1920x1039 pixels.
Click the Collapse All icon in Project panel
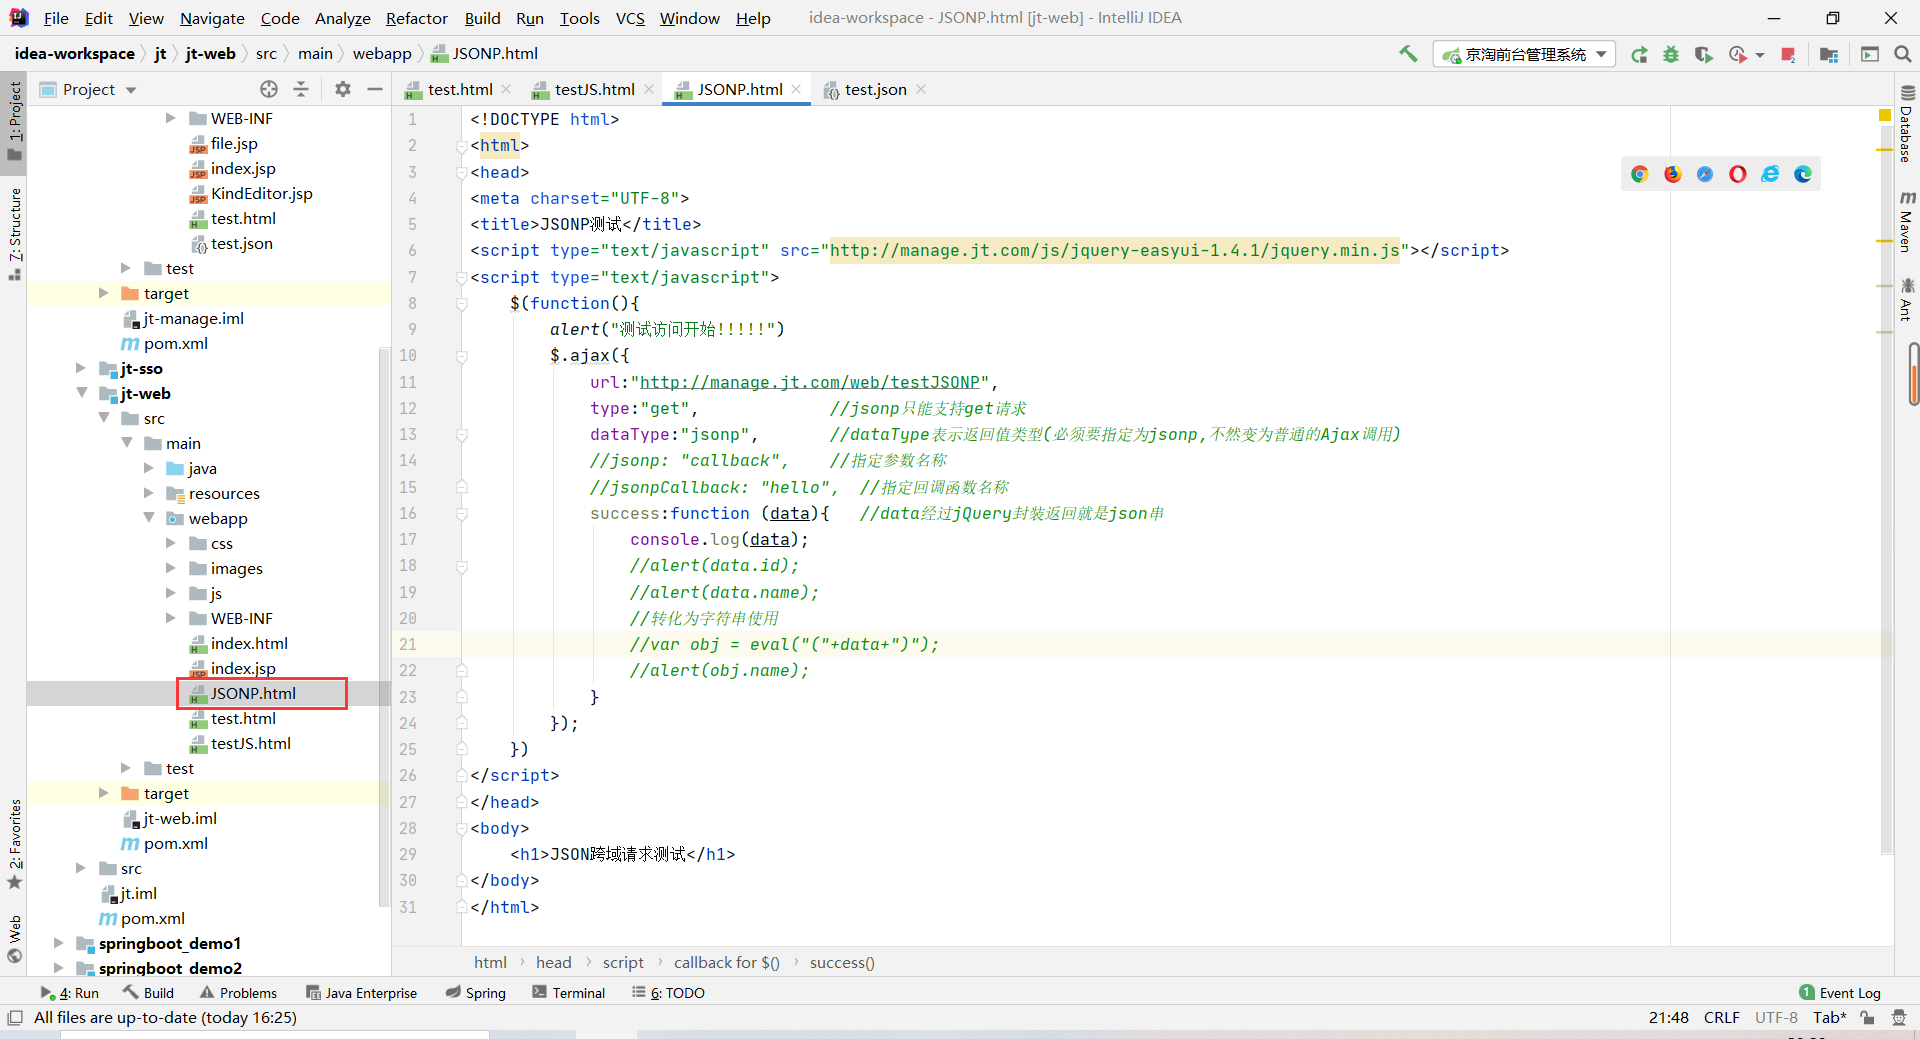click(301, 89)
